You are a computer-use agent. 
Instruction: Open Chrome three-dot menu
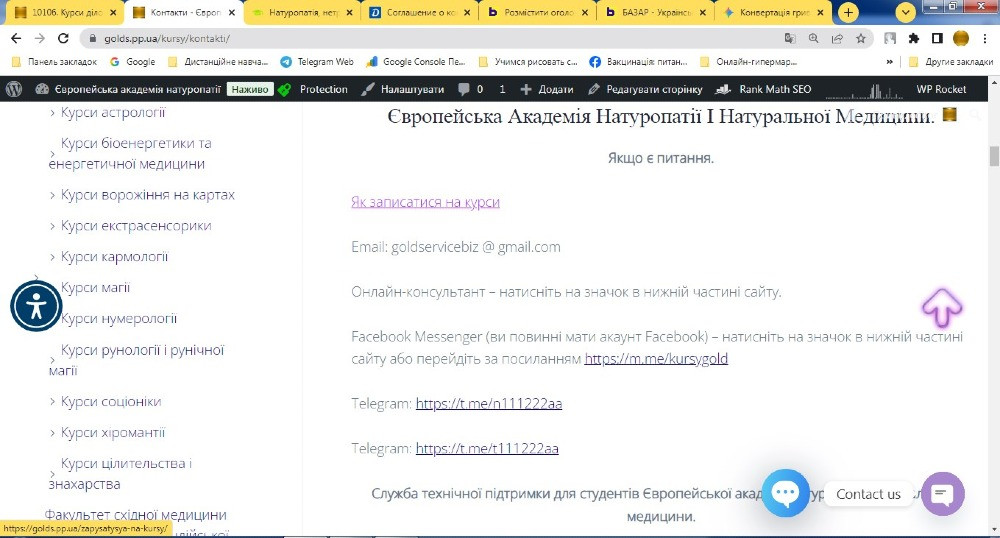[x=985, y=38]
